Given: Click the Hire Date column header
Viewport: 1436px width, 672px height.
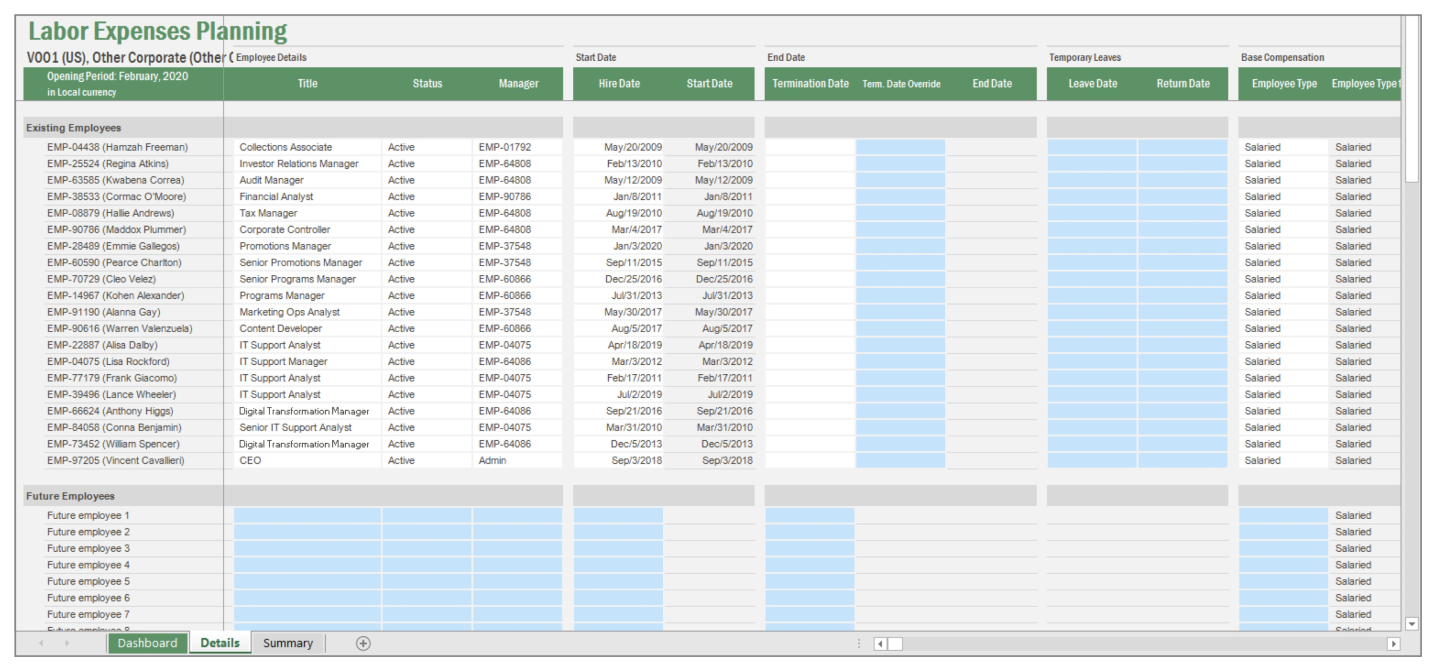Looking at the screenshot, I should (619, 84).
